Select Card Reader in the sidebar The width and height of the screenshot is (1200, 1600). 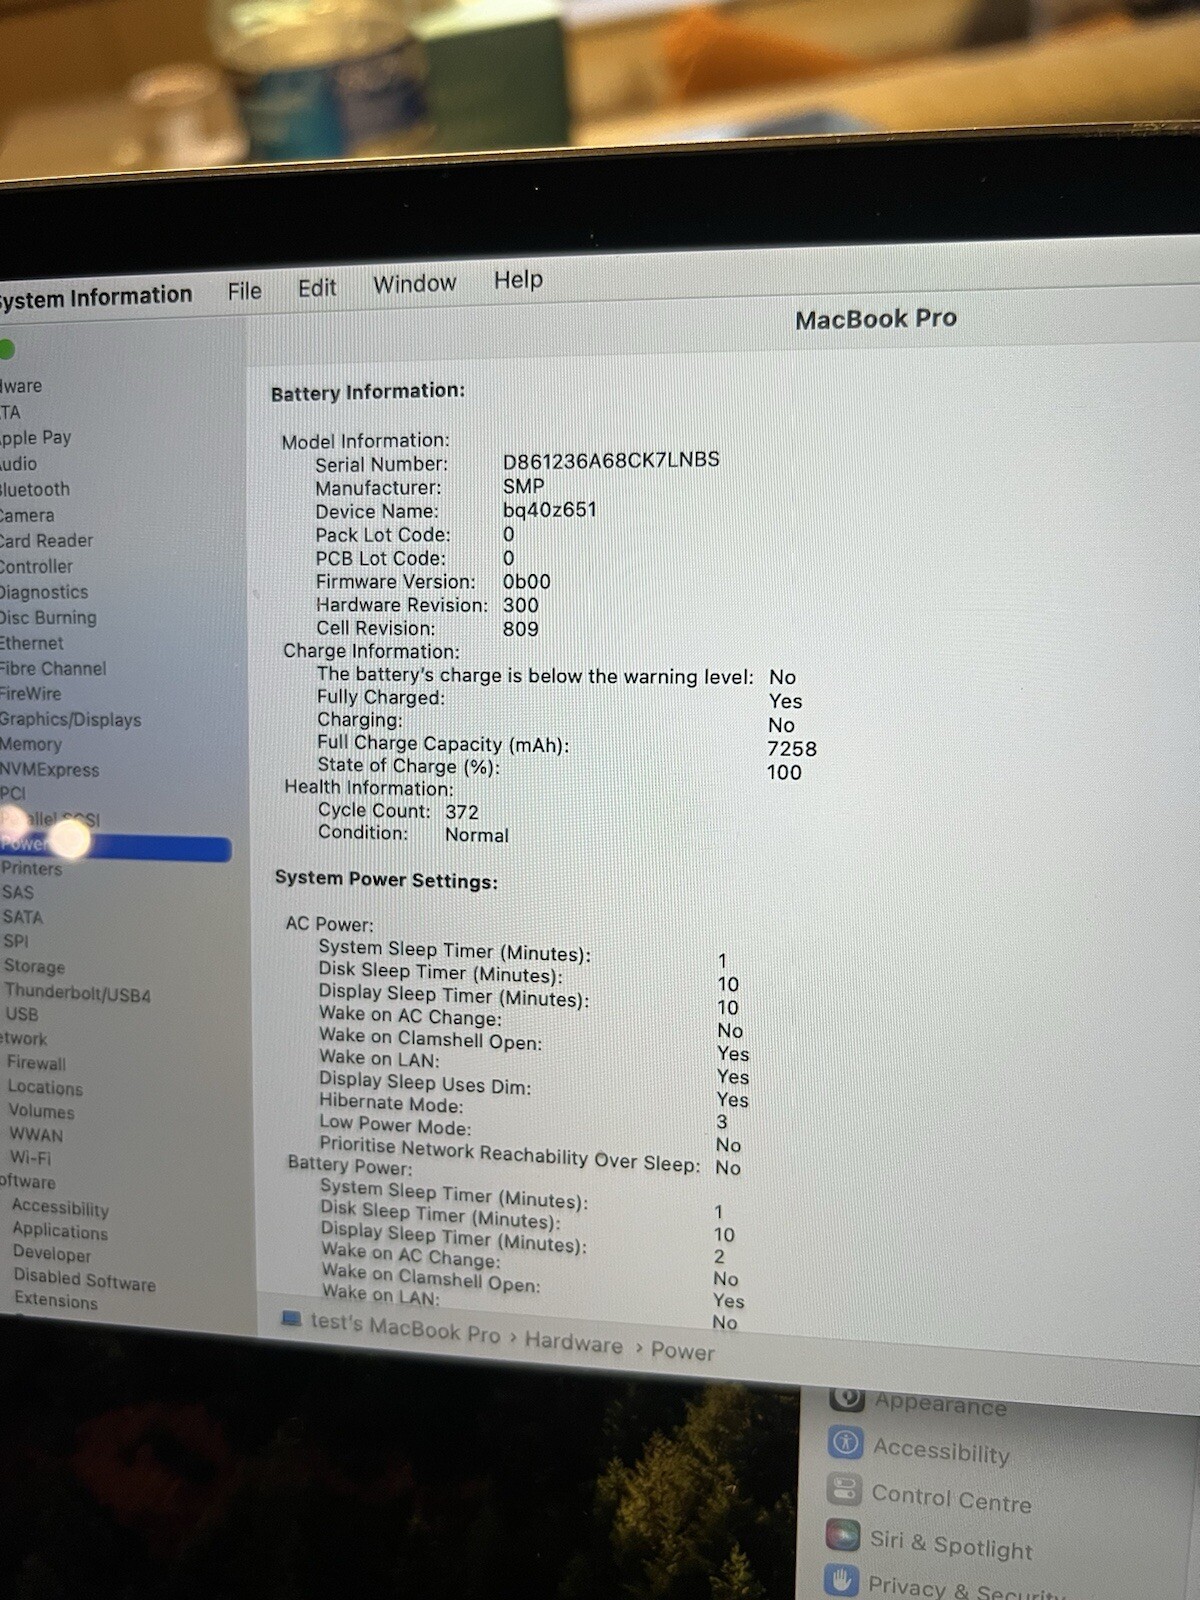(46, 541)
